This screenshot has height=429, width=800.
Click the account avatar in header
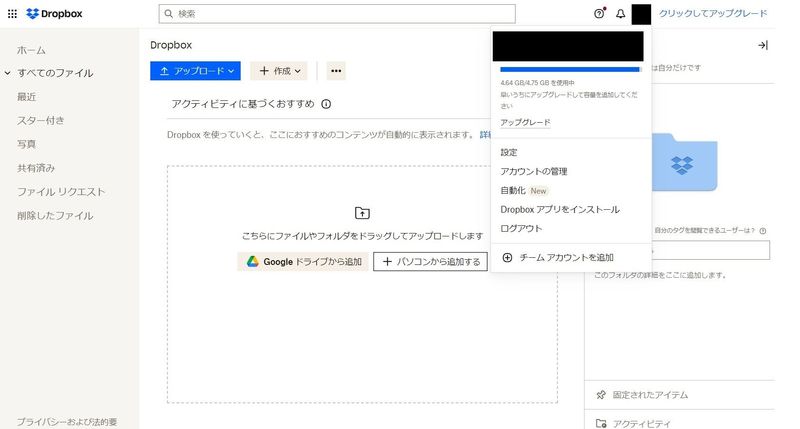(x=641, y=14)
